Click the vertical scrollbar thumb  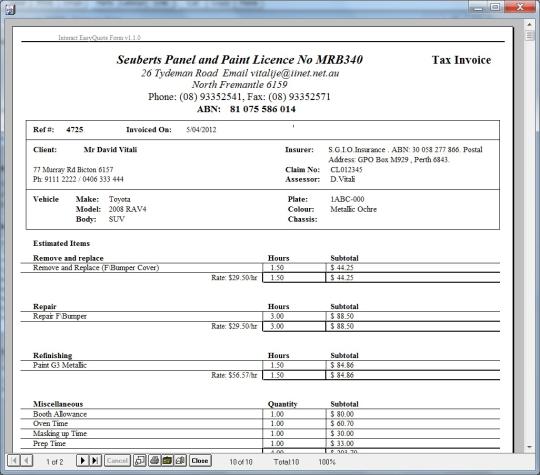click(529, 35)
